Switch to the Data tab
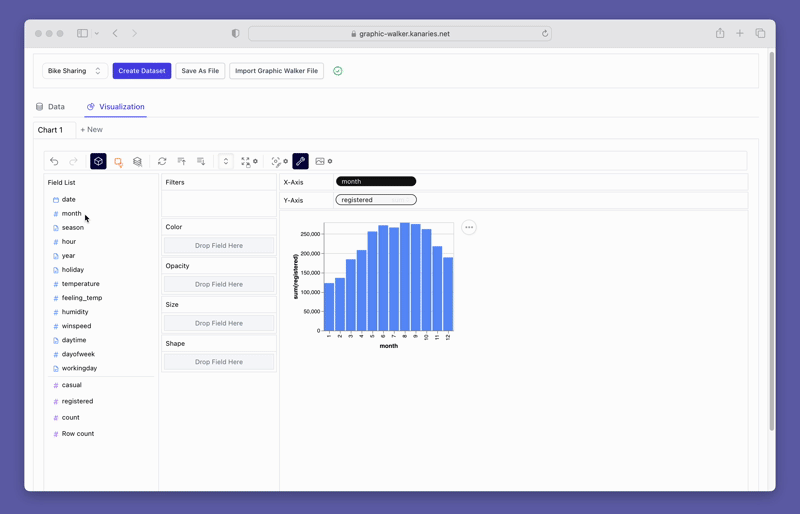 tap(50, 106)
